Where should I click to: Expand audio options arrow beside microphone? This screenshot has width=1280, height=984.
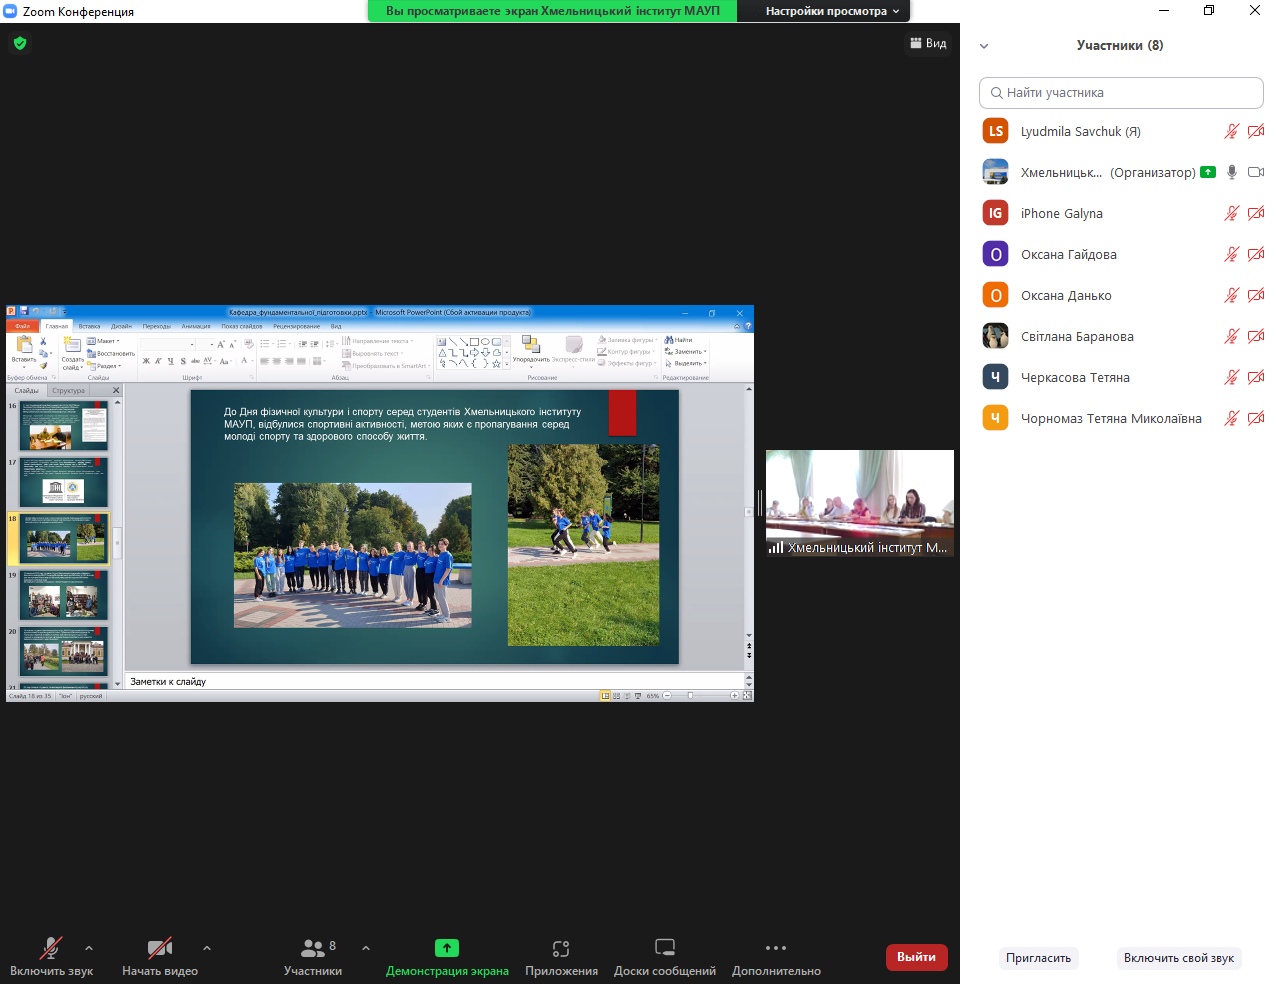click(89, 948)
